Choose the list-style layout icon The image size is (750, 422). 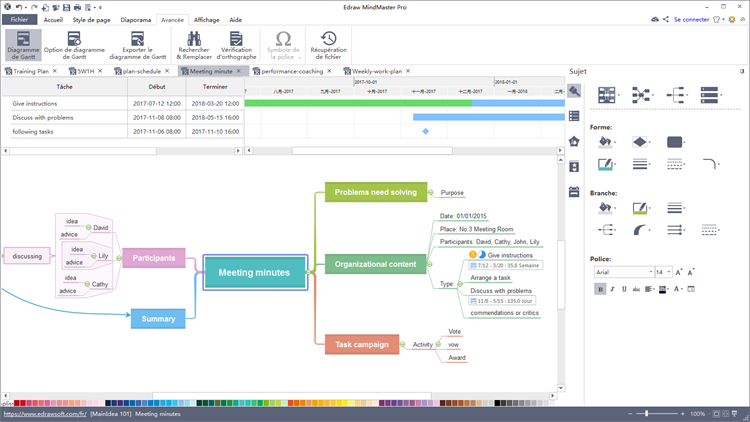pos(709,95)
